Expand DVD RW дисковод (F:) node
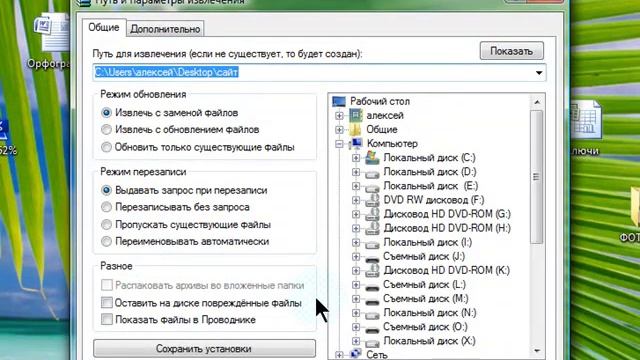This screenshot has width=640, height=360. pos(356,200)
